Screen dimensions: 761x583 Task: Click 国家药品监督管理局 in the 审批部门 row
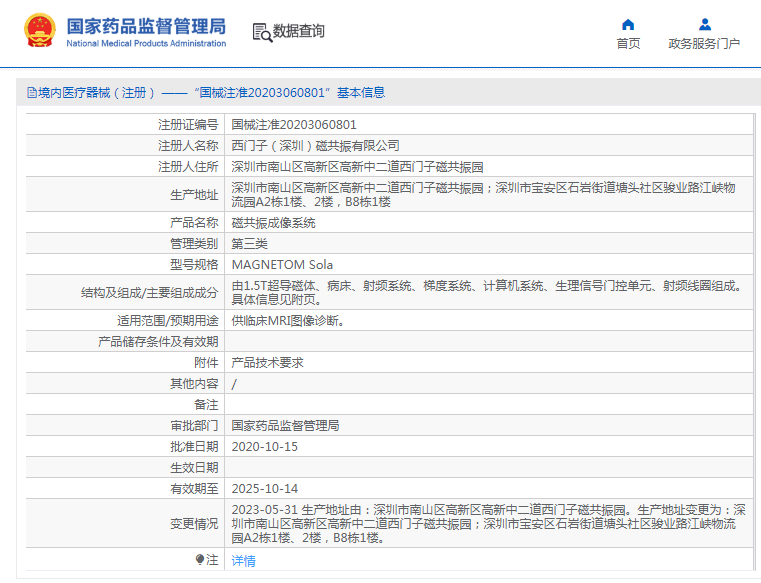285,426
